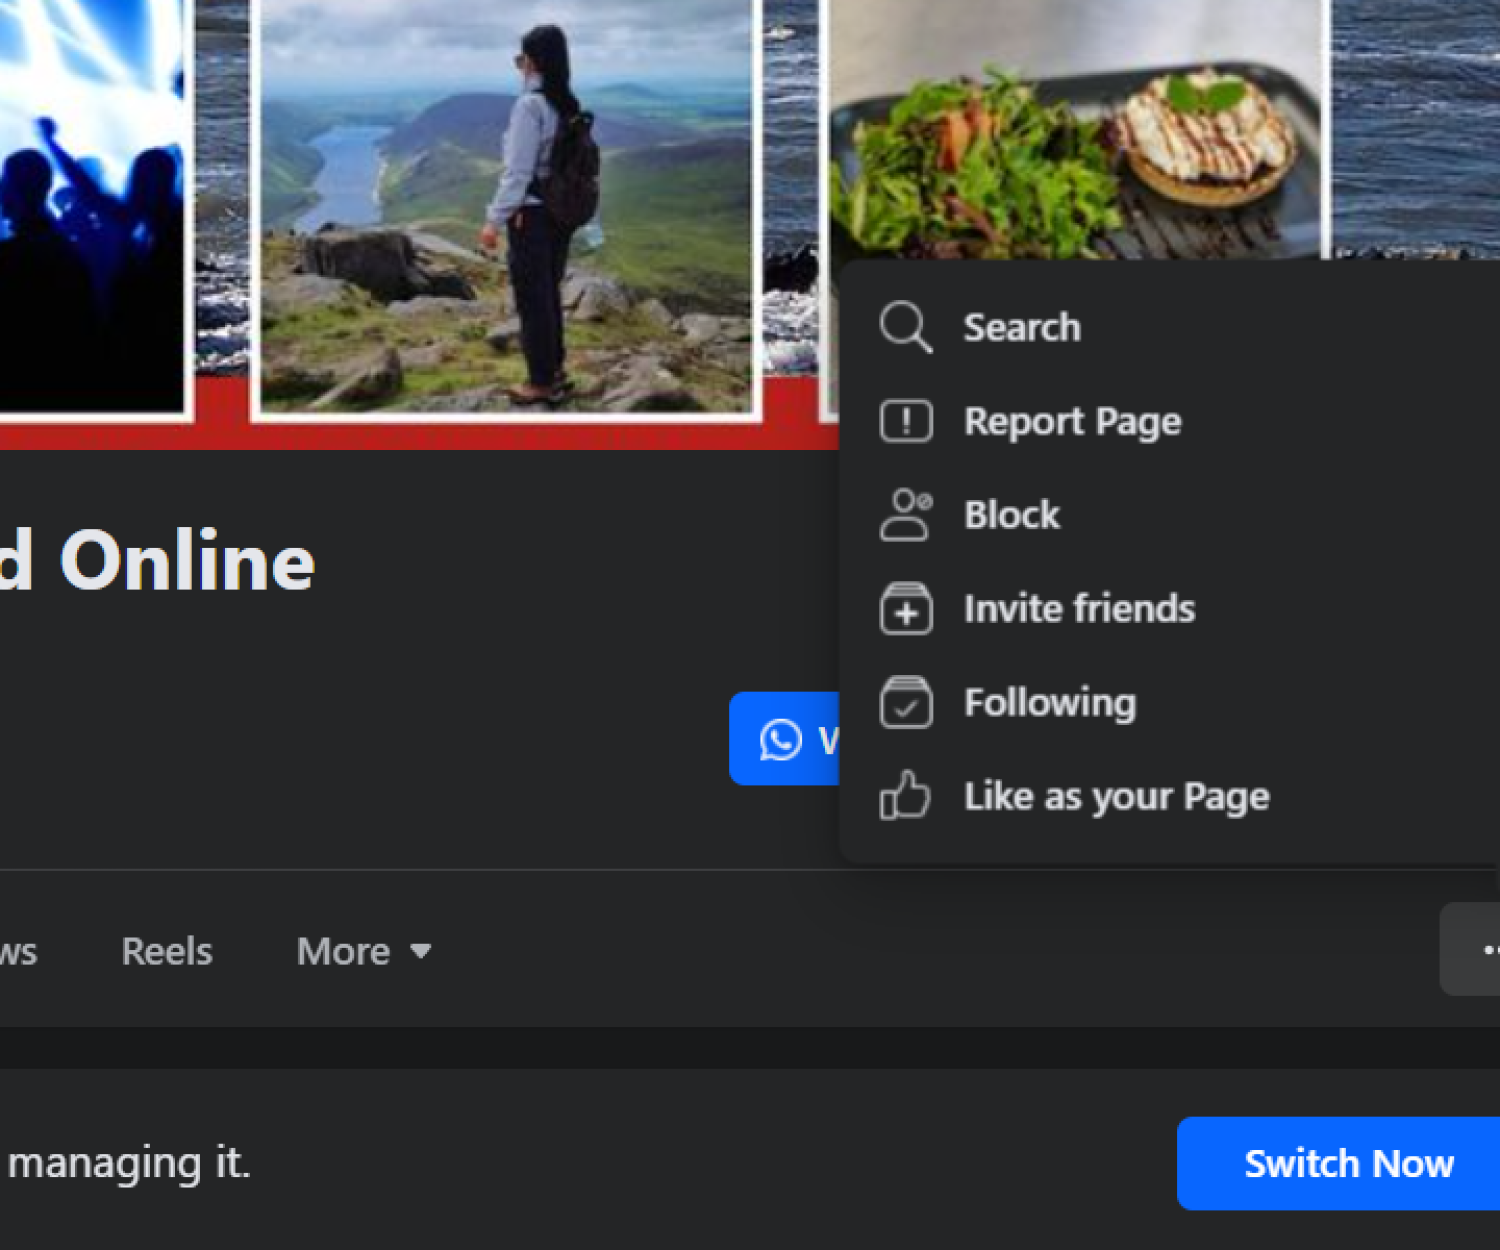The image size is (1500, 1250).
Task: Click the Report Page exclamation icon
Action: click(x=905, y=421)
